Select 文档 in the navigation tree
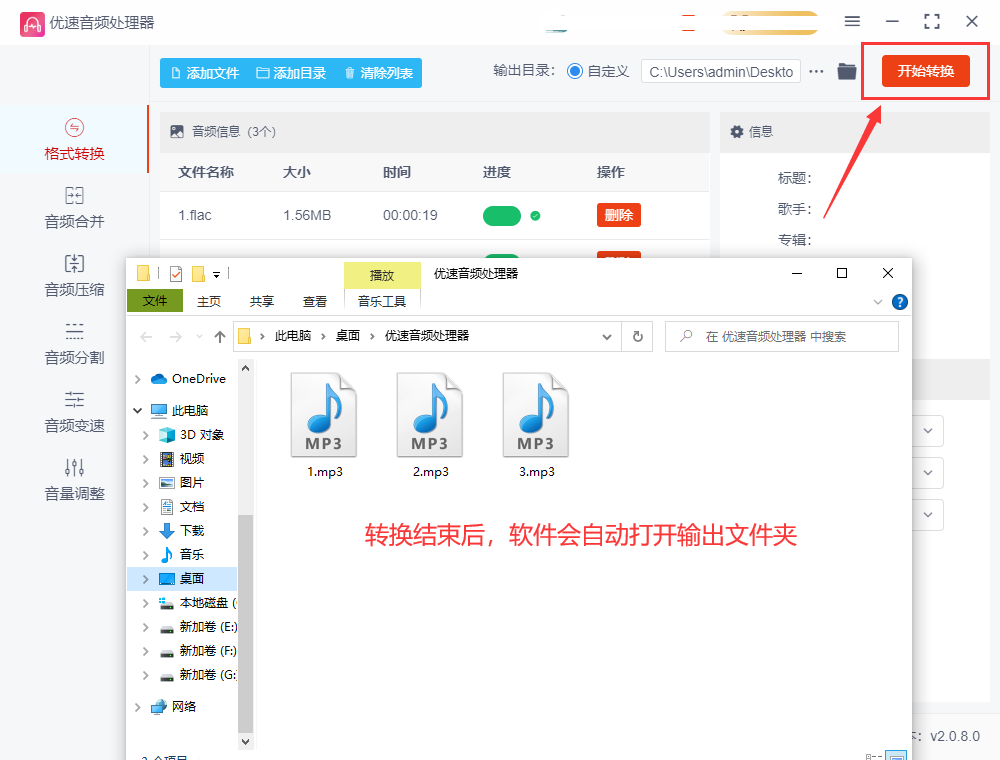The height and width of the screenshot is (760, 1000). click(x=191, y=507)
